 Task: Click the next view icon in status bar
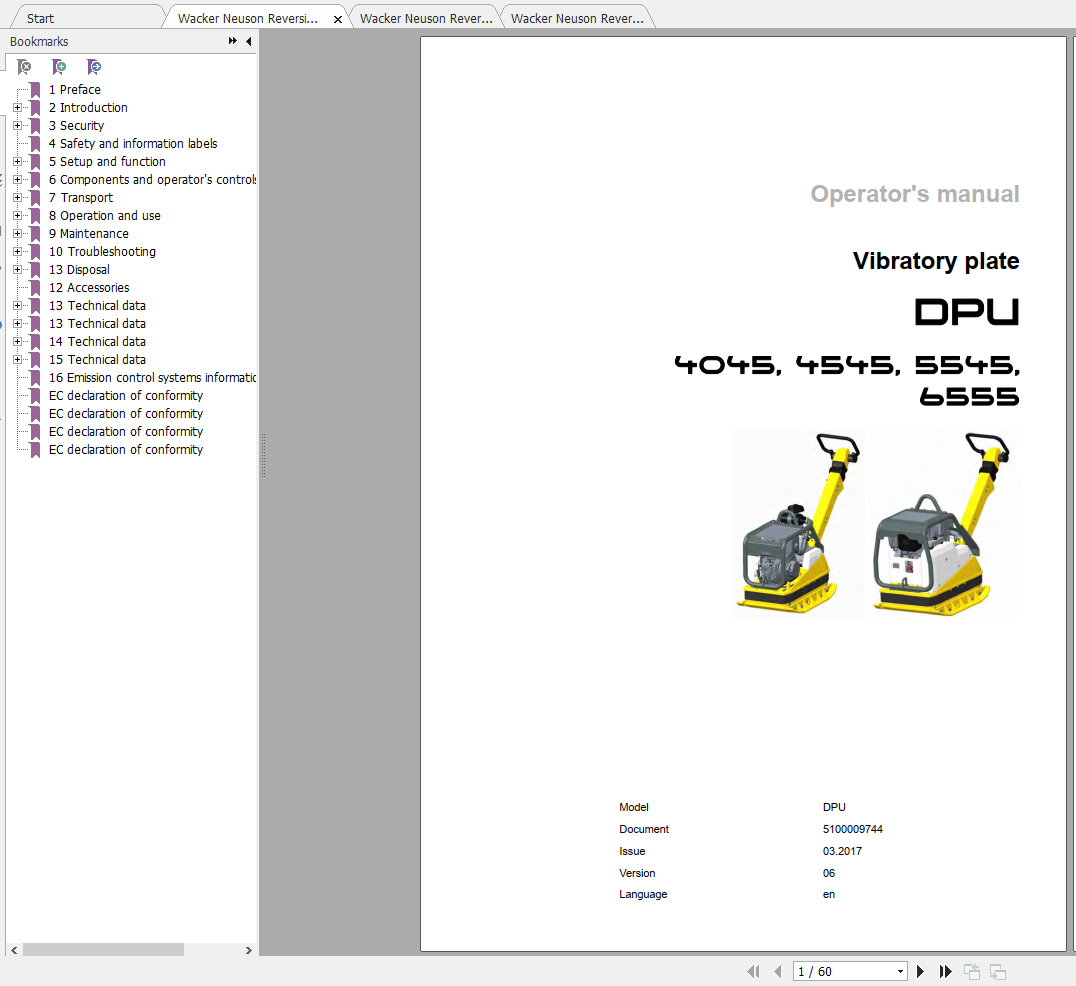click(x=998, y=972)
